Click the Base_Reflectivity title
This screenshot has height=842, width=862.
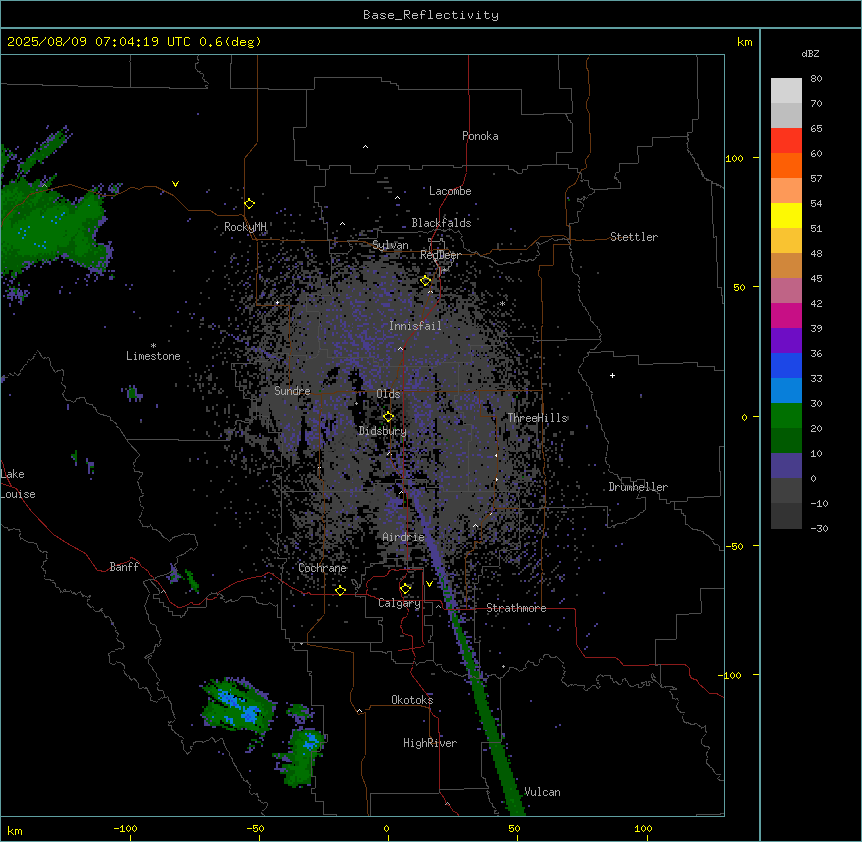coord(431,15)
